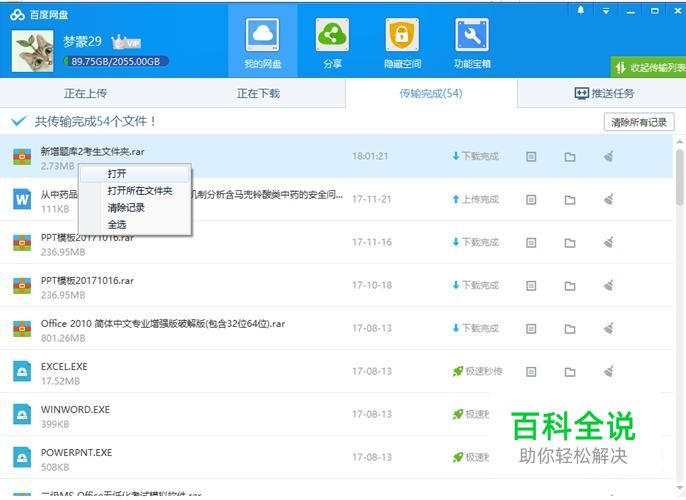Open file icon for the 17-11-16 PPT模板 row
Viewport: 686px width, 500px height.
pos(531,243)
